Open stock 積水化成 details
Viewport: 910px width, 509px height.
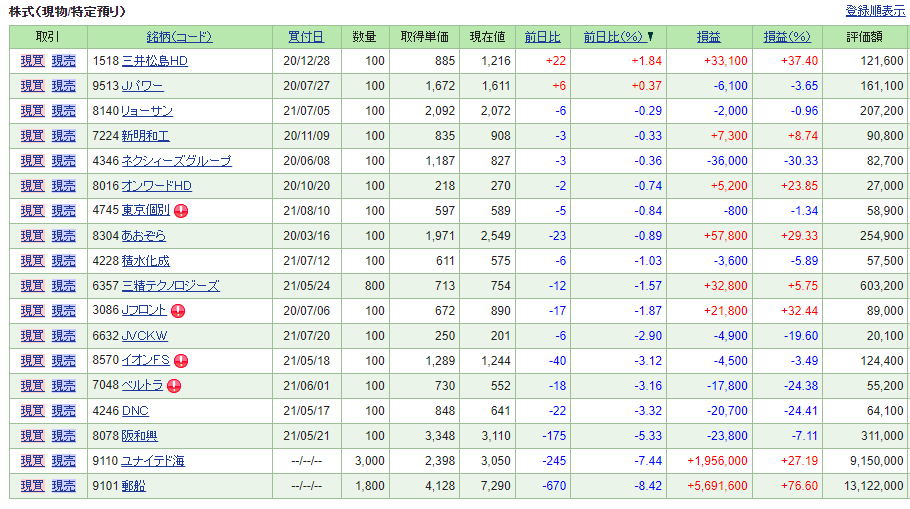pyautogui.click(x=145, y=261)
